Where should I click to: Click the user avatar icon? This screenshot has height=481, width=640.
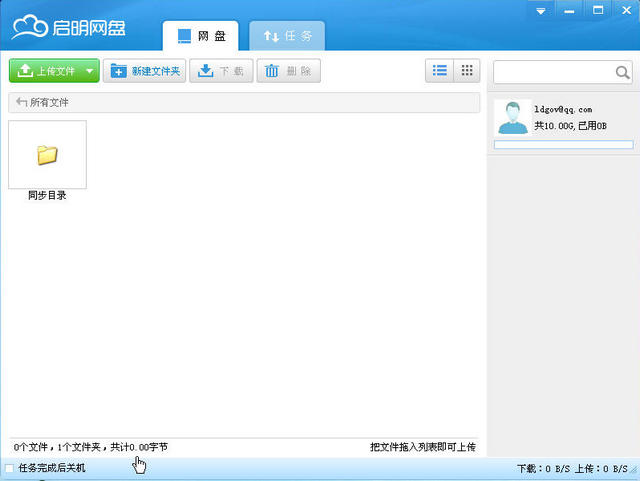click(x=513, y=118)
